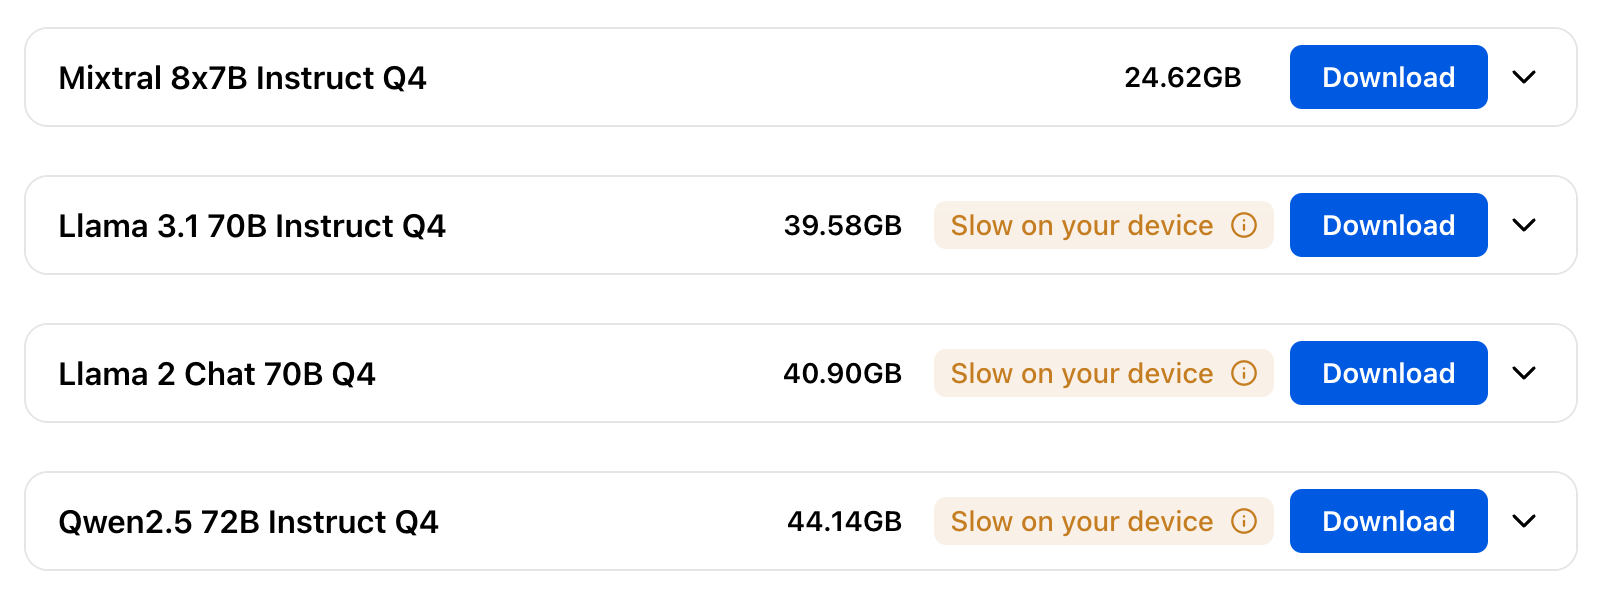Expand Mixtral 8x7B Instruct Q4 details chevron
The height and width of the screenshot is (598, 1600).
pos(1524,77)
